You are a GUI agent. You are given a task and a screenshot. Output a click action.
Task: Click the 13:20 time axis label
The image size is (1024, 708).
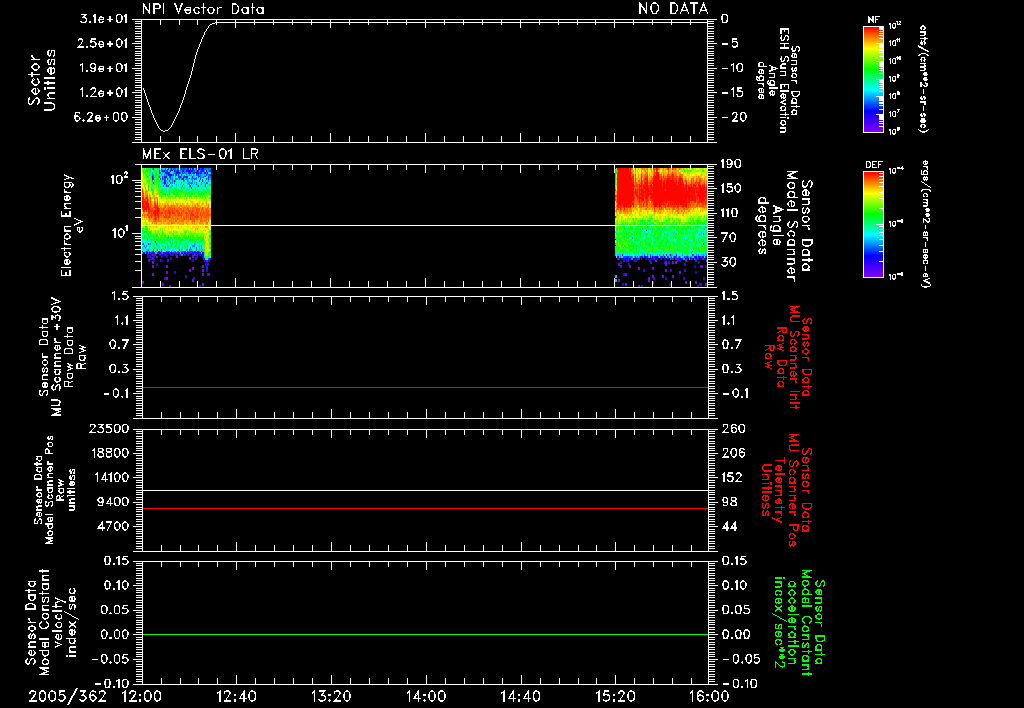[x=331, y=696]
